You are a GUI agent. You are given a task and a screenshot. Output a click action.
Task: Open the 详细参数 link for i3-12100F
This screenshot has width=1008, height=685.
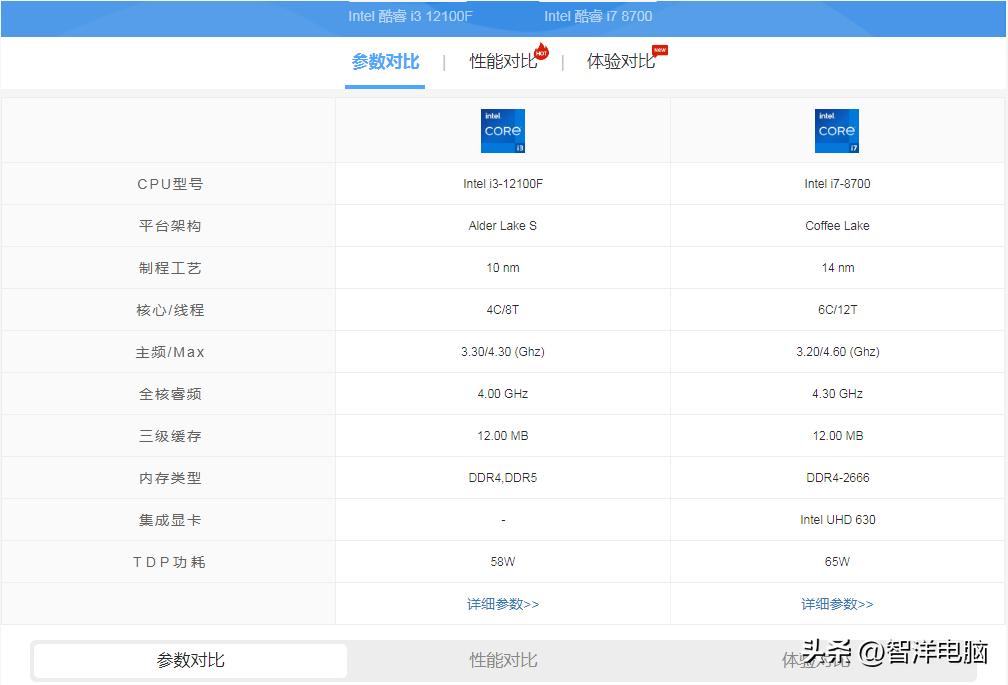(502, 604)
